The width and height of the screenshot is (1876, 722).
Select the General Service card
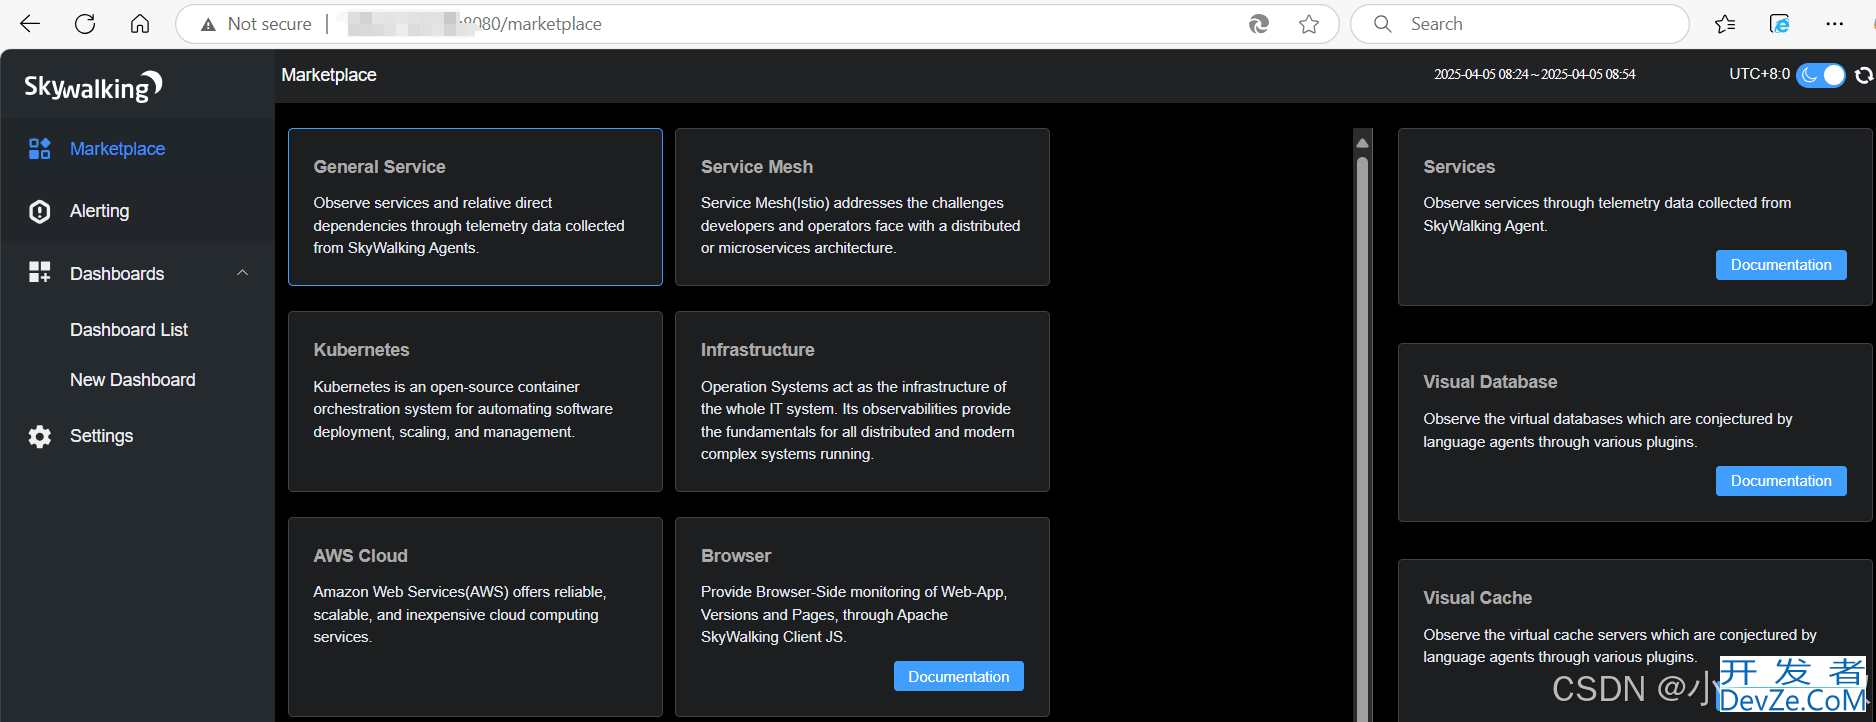(x=475, y=207)
